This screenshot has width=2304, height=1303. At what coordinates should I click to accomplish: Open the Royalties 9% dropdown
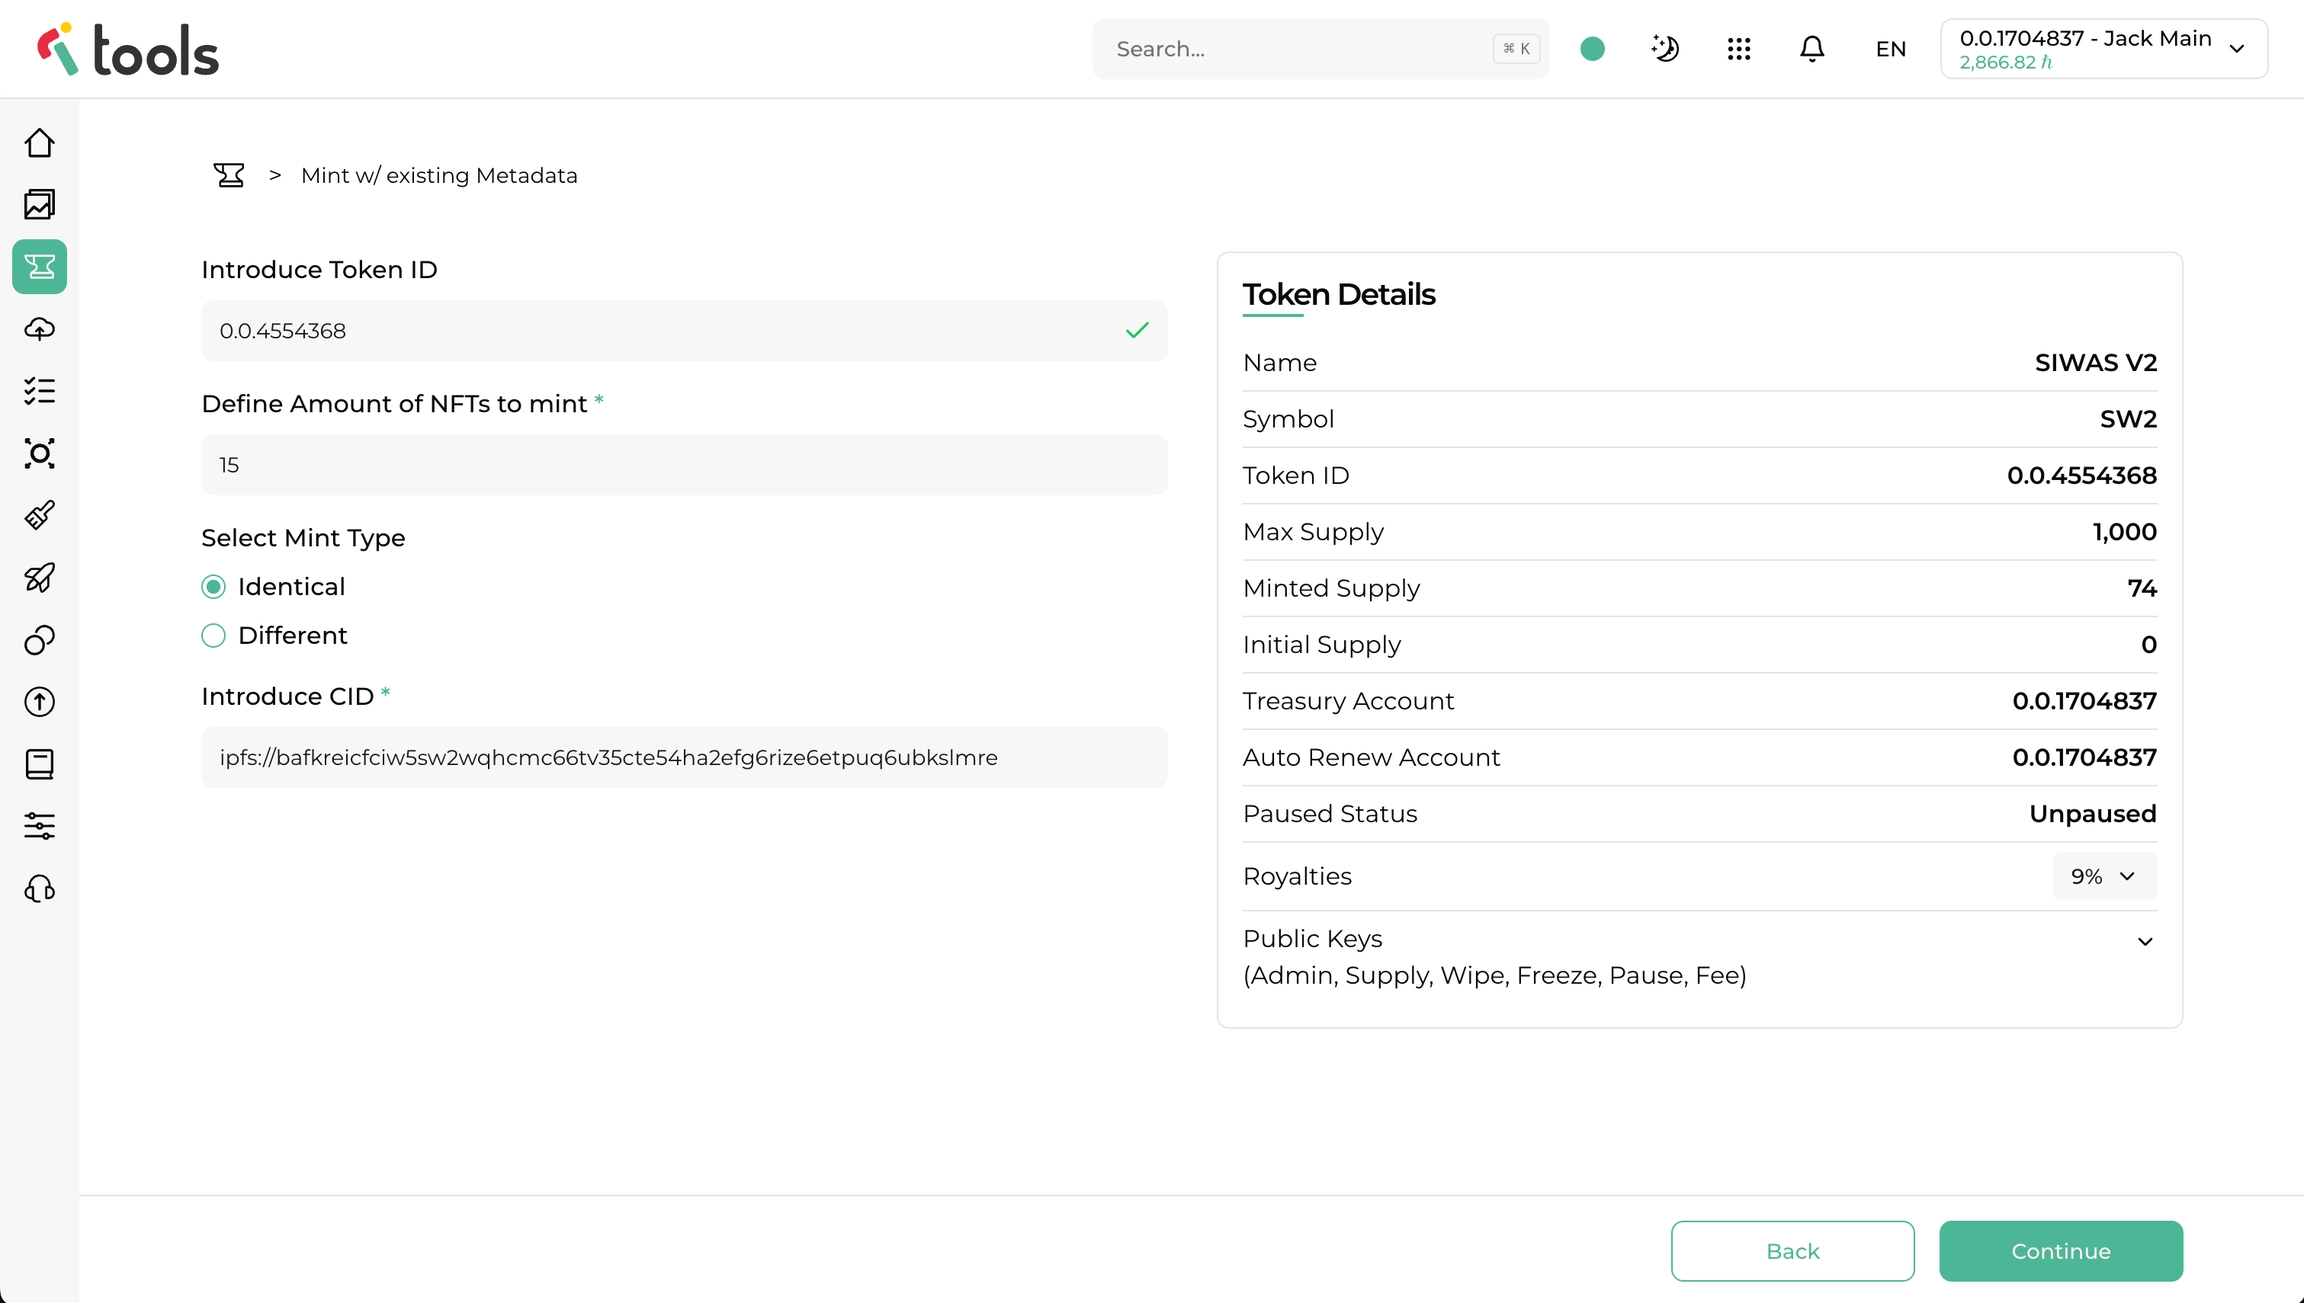[2104, 876]
